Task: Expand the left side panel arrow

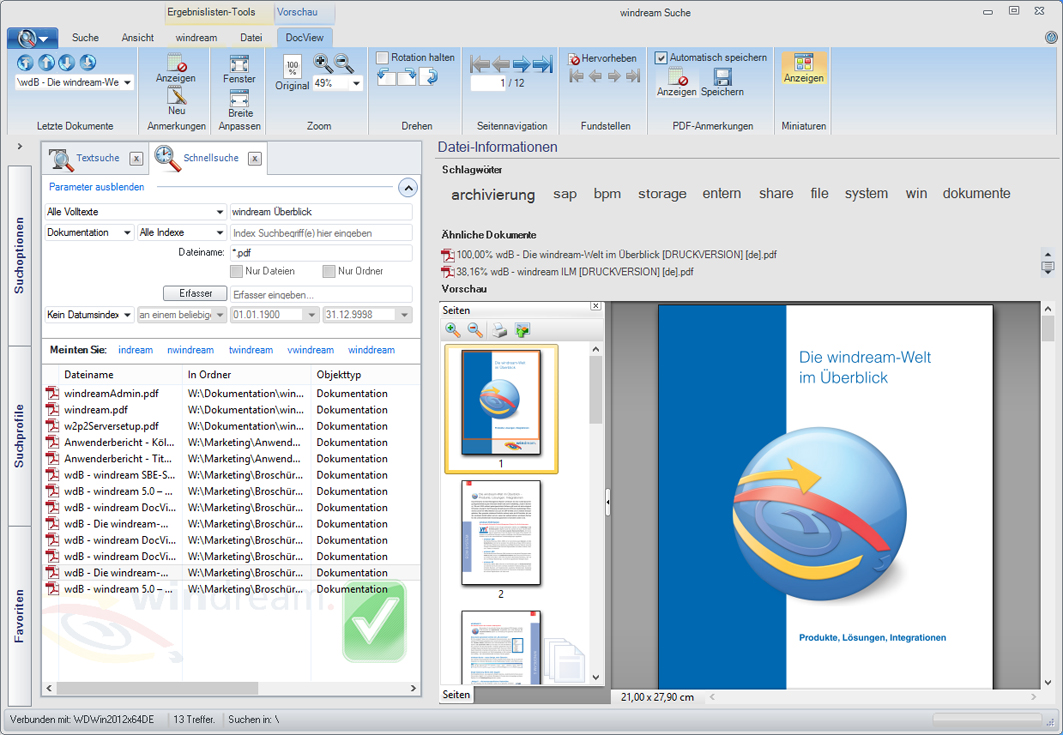Action: pyautogui.click(x=20, y=146)
